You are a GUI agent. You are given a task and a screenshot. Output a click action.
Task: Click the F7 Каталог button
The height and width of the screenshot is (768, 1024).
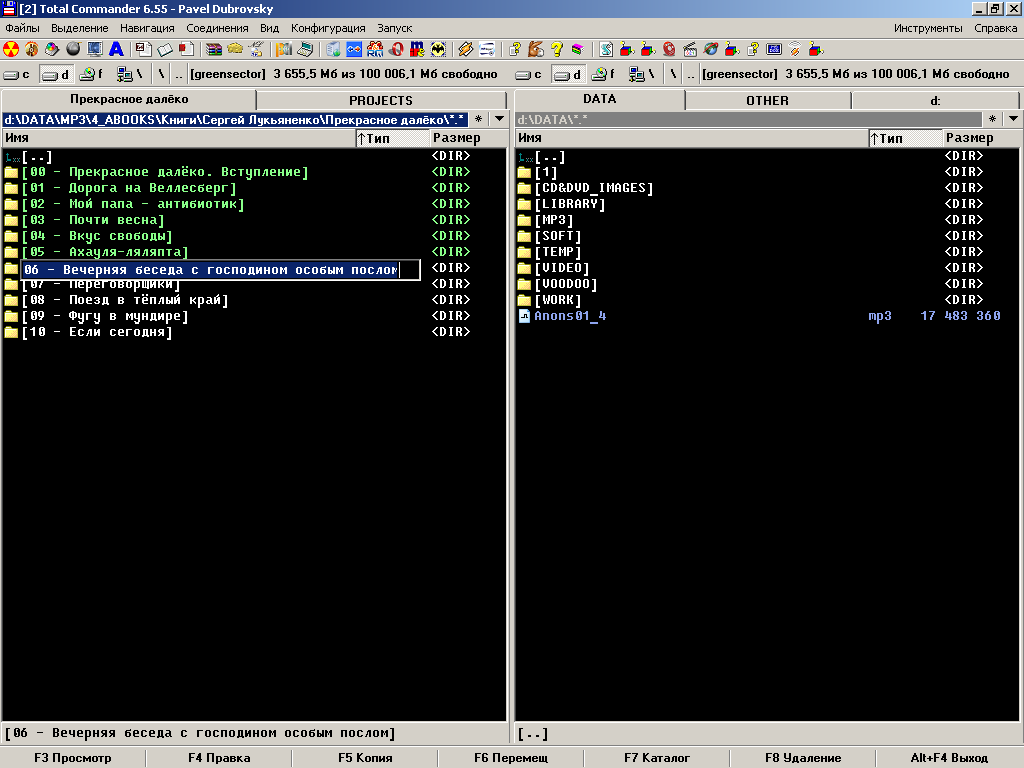[656, 758]
